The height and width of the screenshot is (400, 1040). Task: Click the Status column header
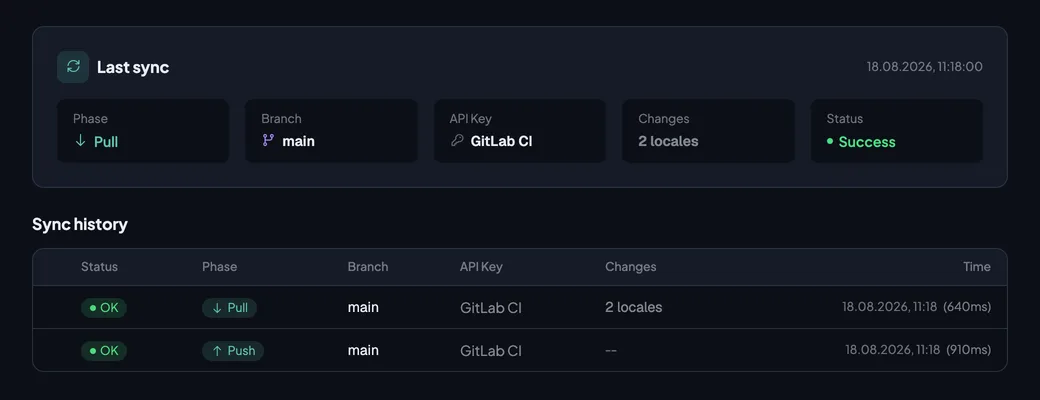pos(99,267)
